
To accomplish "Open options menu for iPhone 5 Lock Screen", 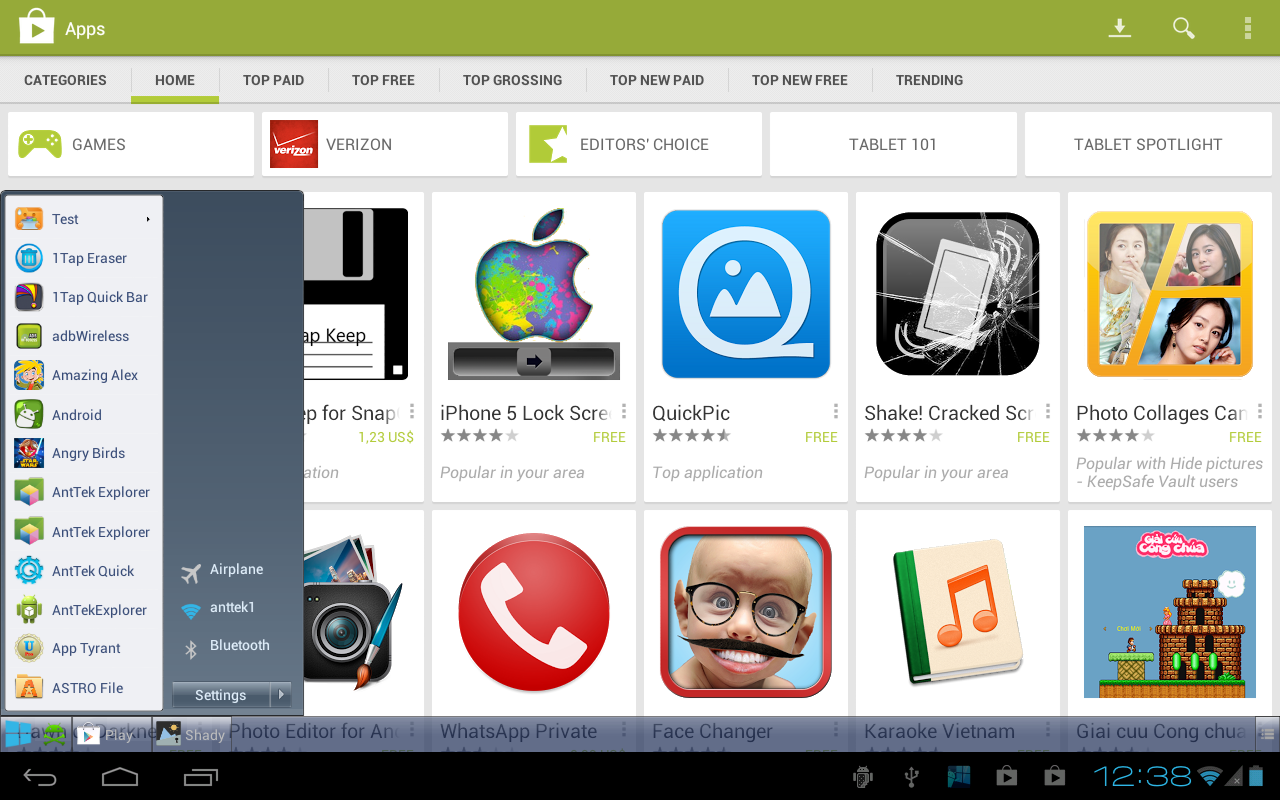I will click(624, 411).
